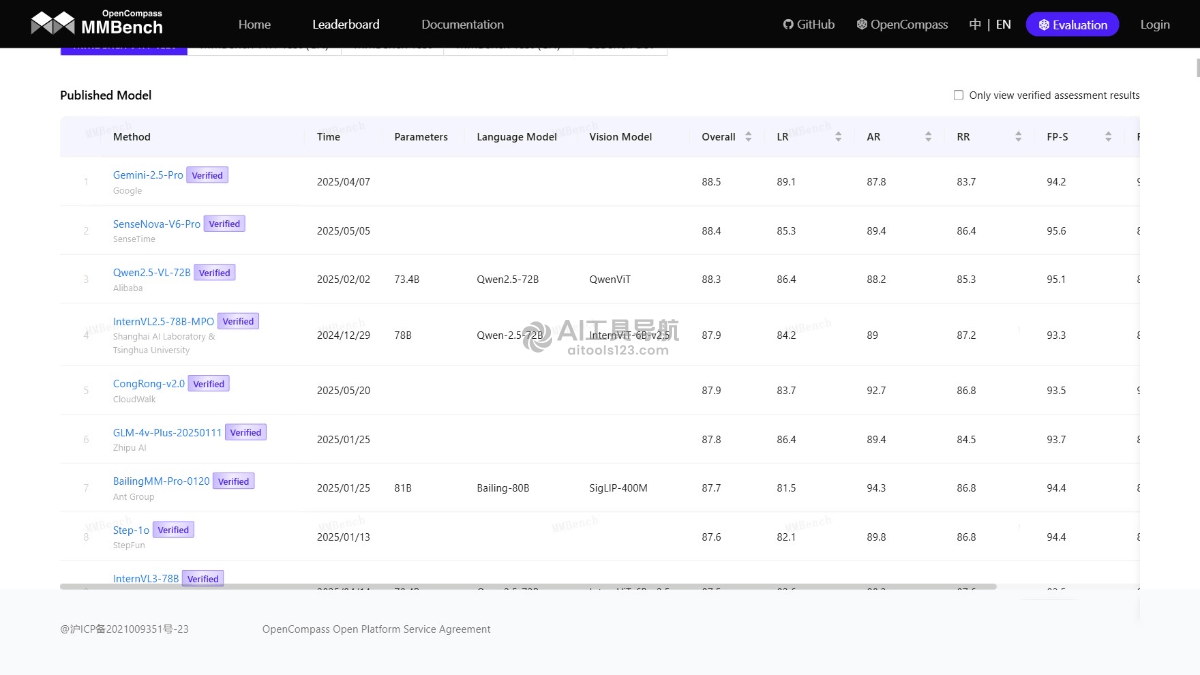The height and width of the screenshot is (675, 1200).
Task: Open the GitHub link in the header
Action: pyautogui.click(x=809, y=24)
